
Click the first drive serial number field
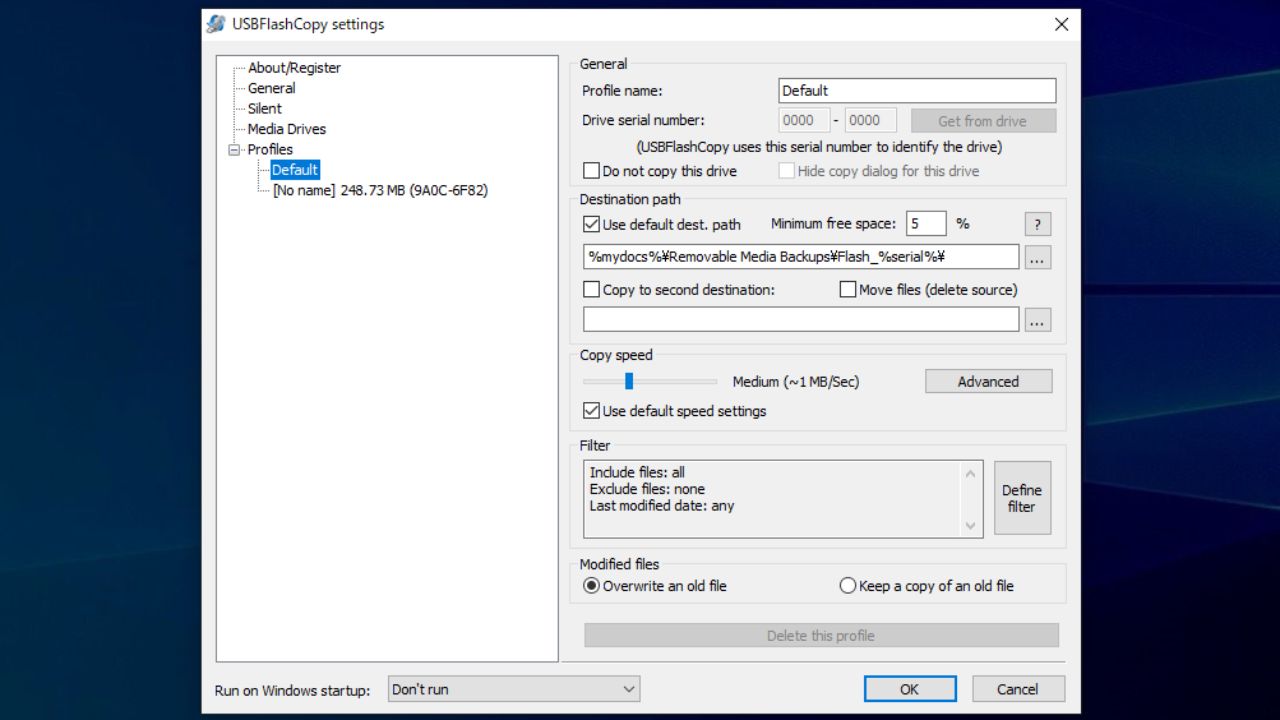[x=804, y=121]
